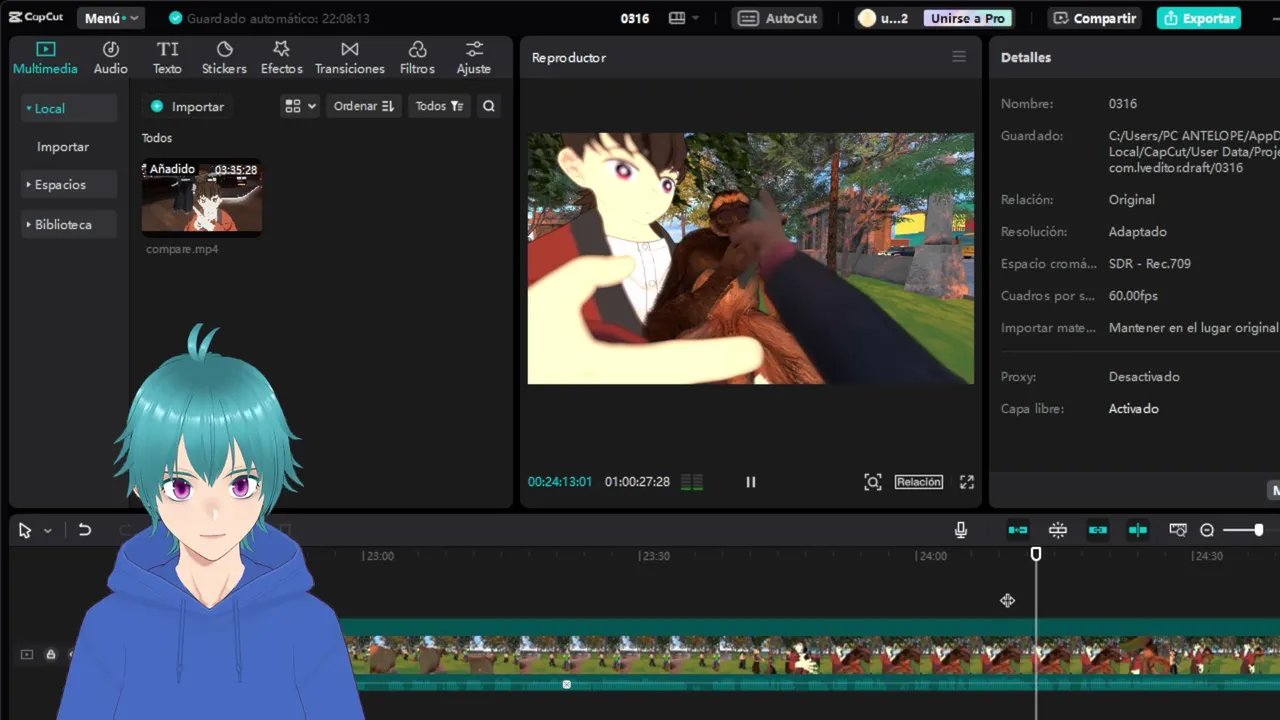Image resolution: width=1280 pixels, height=720 pixels.
Task: Toggle the track lock icon
Action: pos(50,654)
